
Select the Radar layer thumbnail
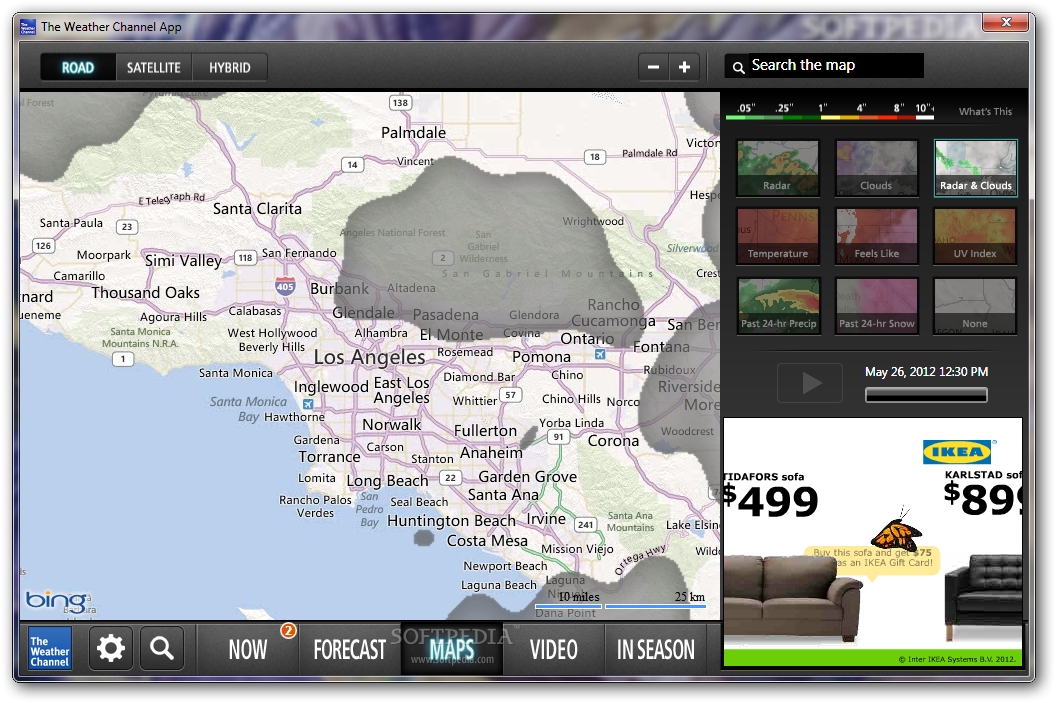[x=778, y=168]
